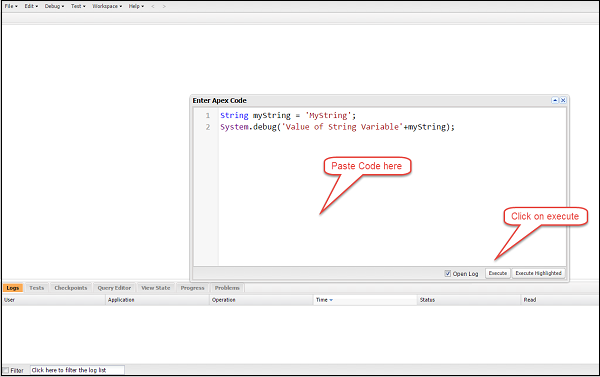Image resolution: width=600 pixels, height=377 pixels.
Task: Click the log list filter text field
Action: [77, 370]
